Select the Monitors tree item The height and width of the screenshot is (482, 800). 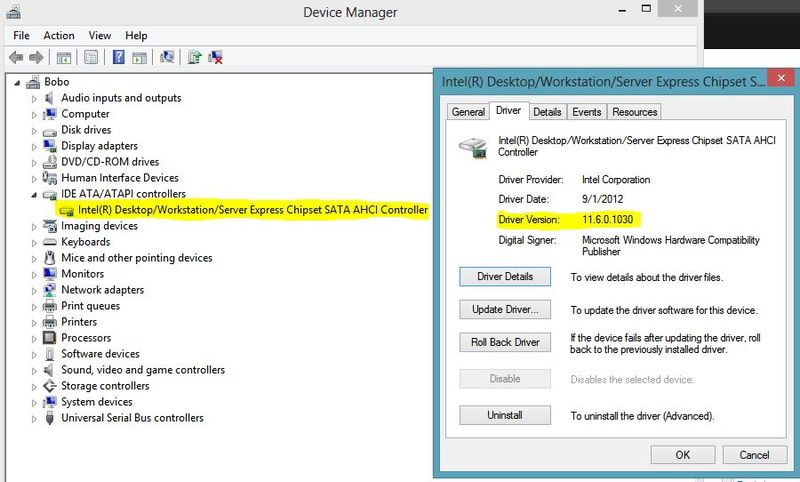point(82,274)
